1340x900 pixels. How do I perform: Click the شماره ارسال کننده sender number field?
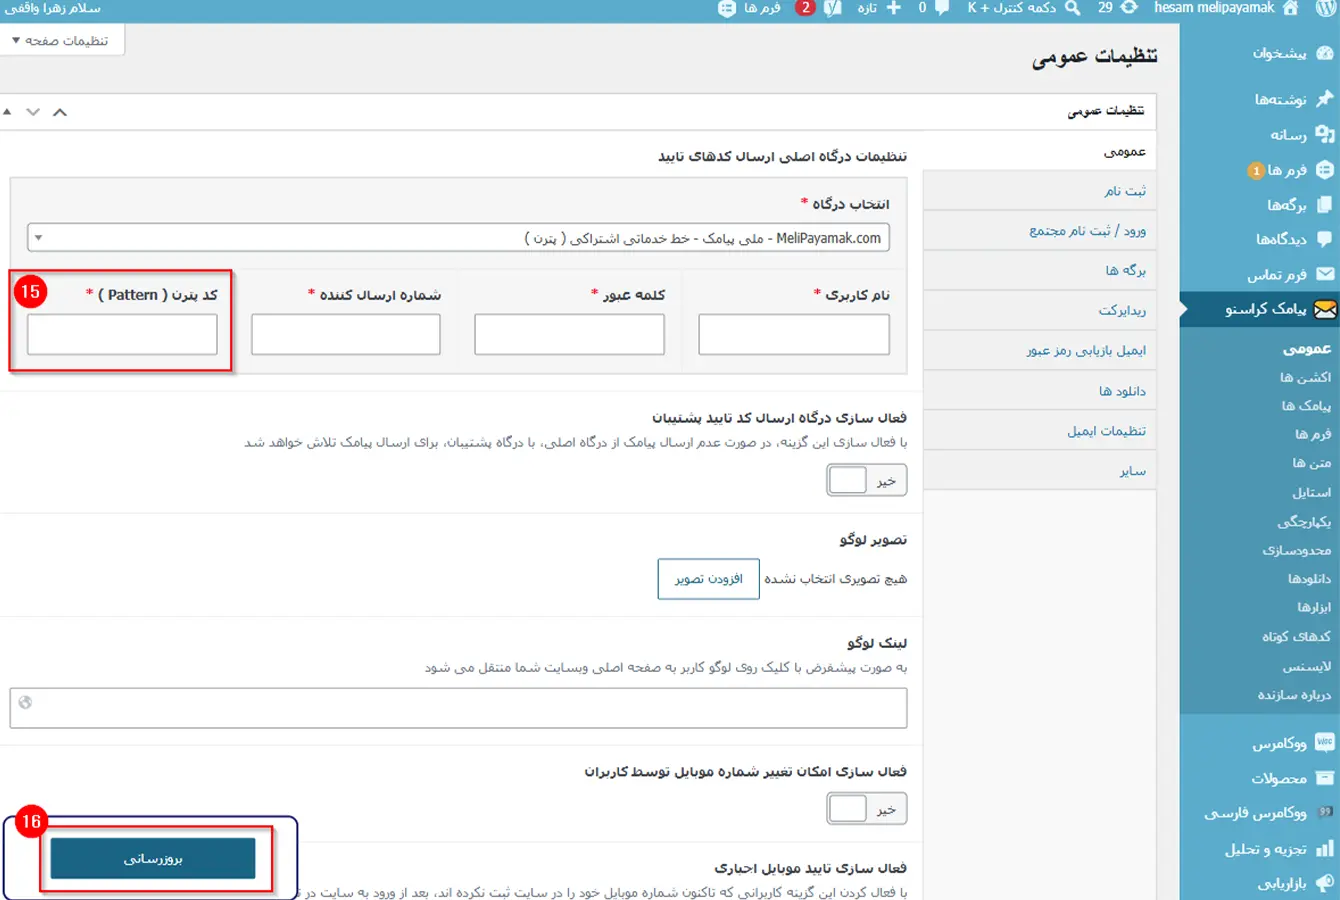click(x=346, y=334)
